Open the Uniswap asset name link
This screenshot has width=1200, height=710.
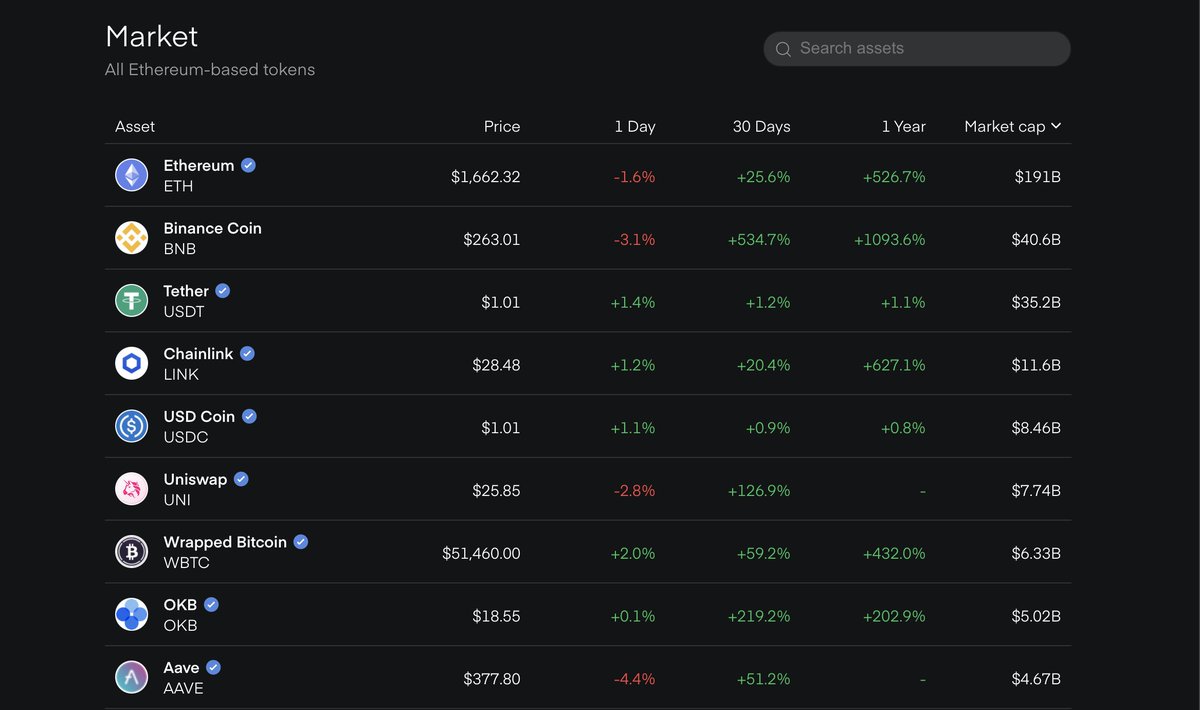tap(195, 479)
